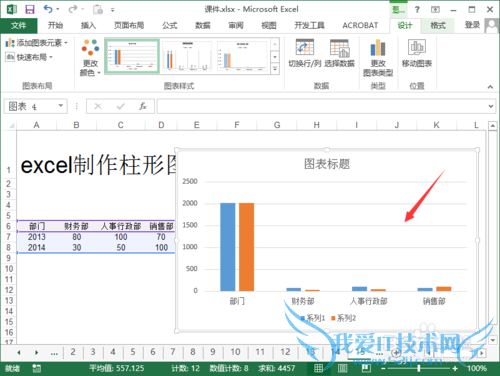Click the formula bar cancel X icon
Image resolution: width=500 pixels, height=376 pixels.
(x=98, y=106)
